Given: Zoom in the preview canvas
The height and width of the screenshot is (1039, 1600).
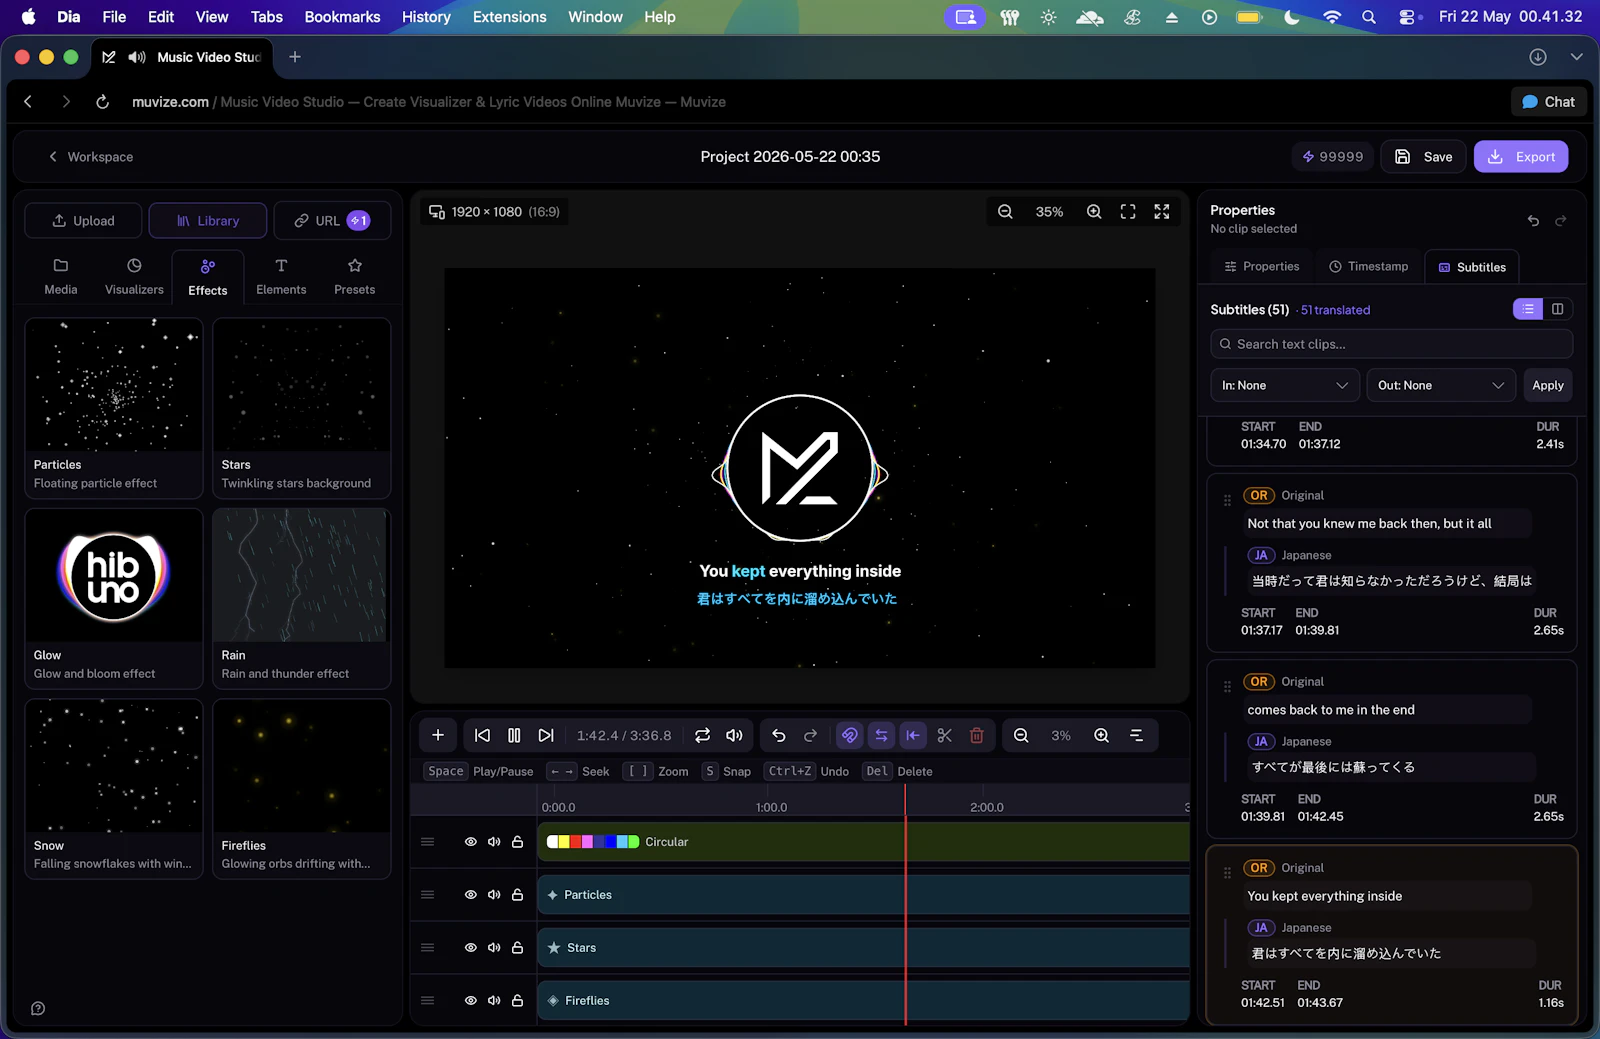Looking at the screenshot, I should (1094, 212).
